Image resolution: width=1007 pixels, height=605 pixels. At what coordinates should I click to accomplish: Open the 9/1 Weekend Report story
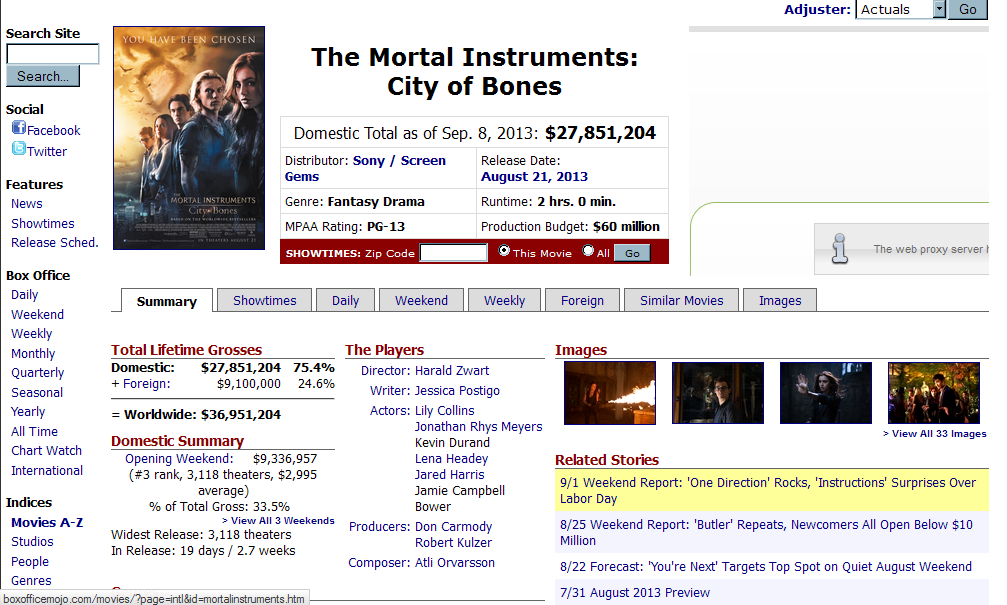(x=767, y=491)
